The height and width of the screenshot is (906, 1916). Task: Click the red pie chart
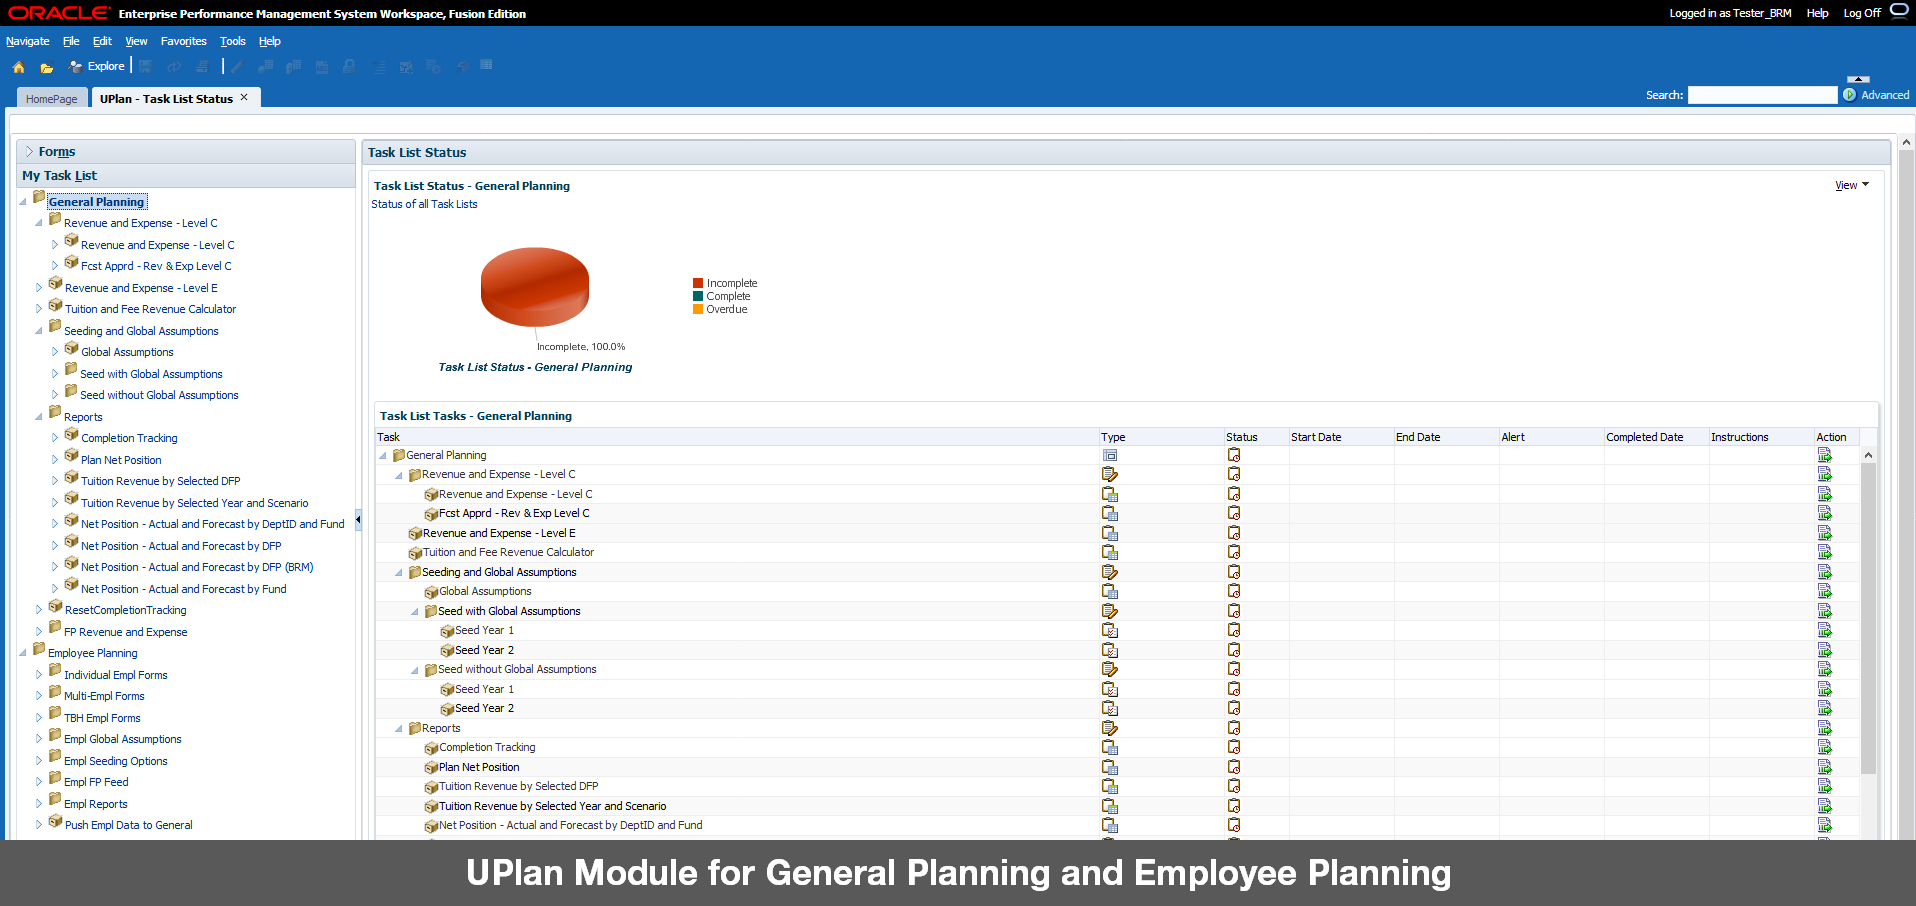click(535, 287)
